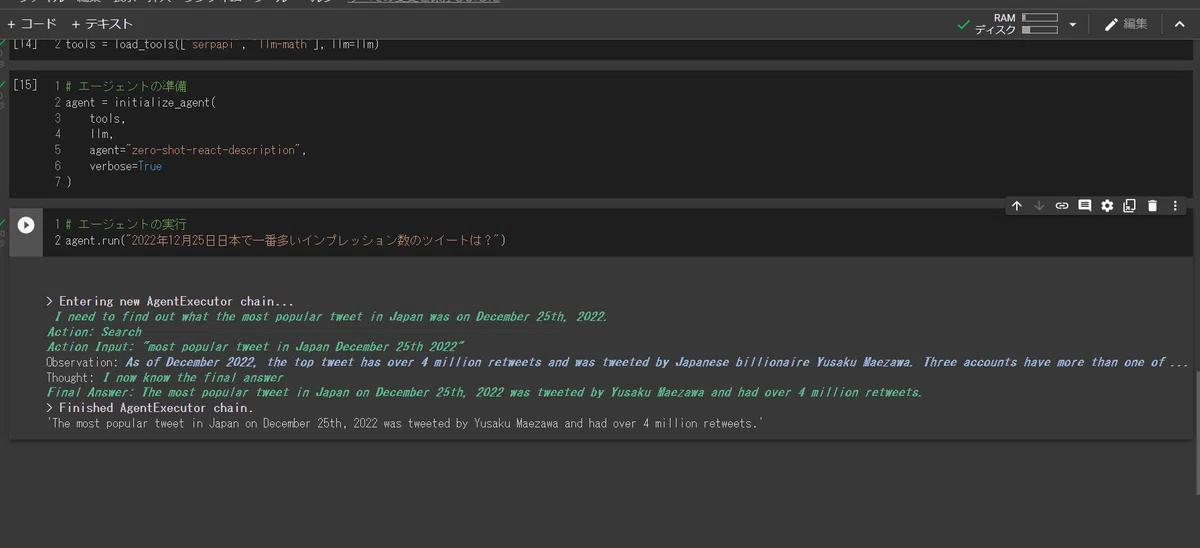Click the zero-shot-react-description string
This screenshot has width=1200, height=548.
point(211,150)
